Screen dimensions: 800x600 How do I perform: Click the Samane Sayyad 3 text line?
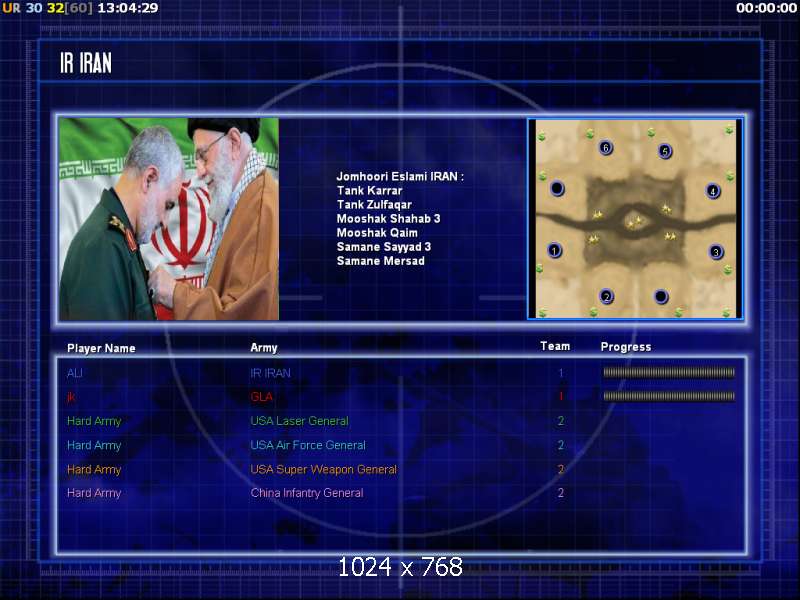click(384, 247)
